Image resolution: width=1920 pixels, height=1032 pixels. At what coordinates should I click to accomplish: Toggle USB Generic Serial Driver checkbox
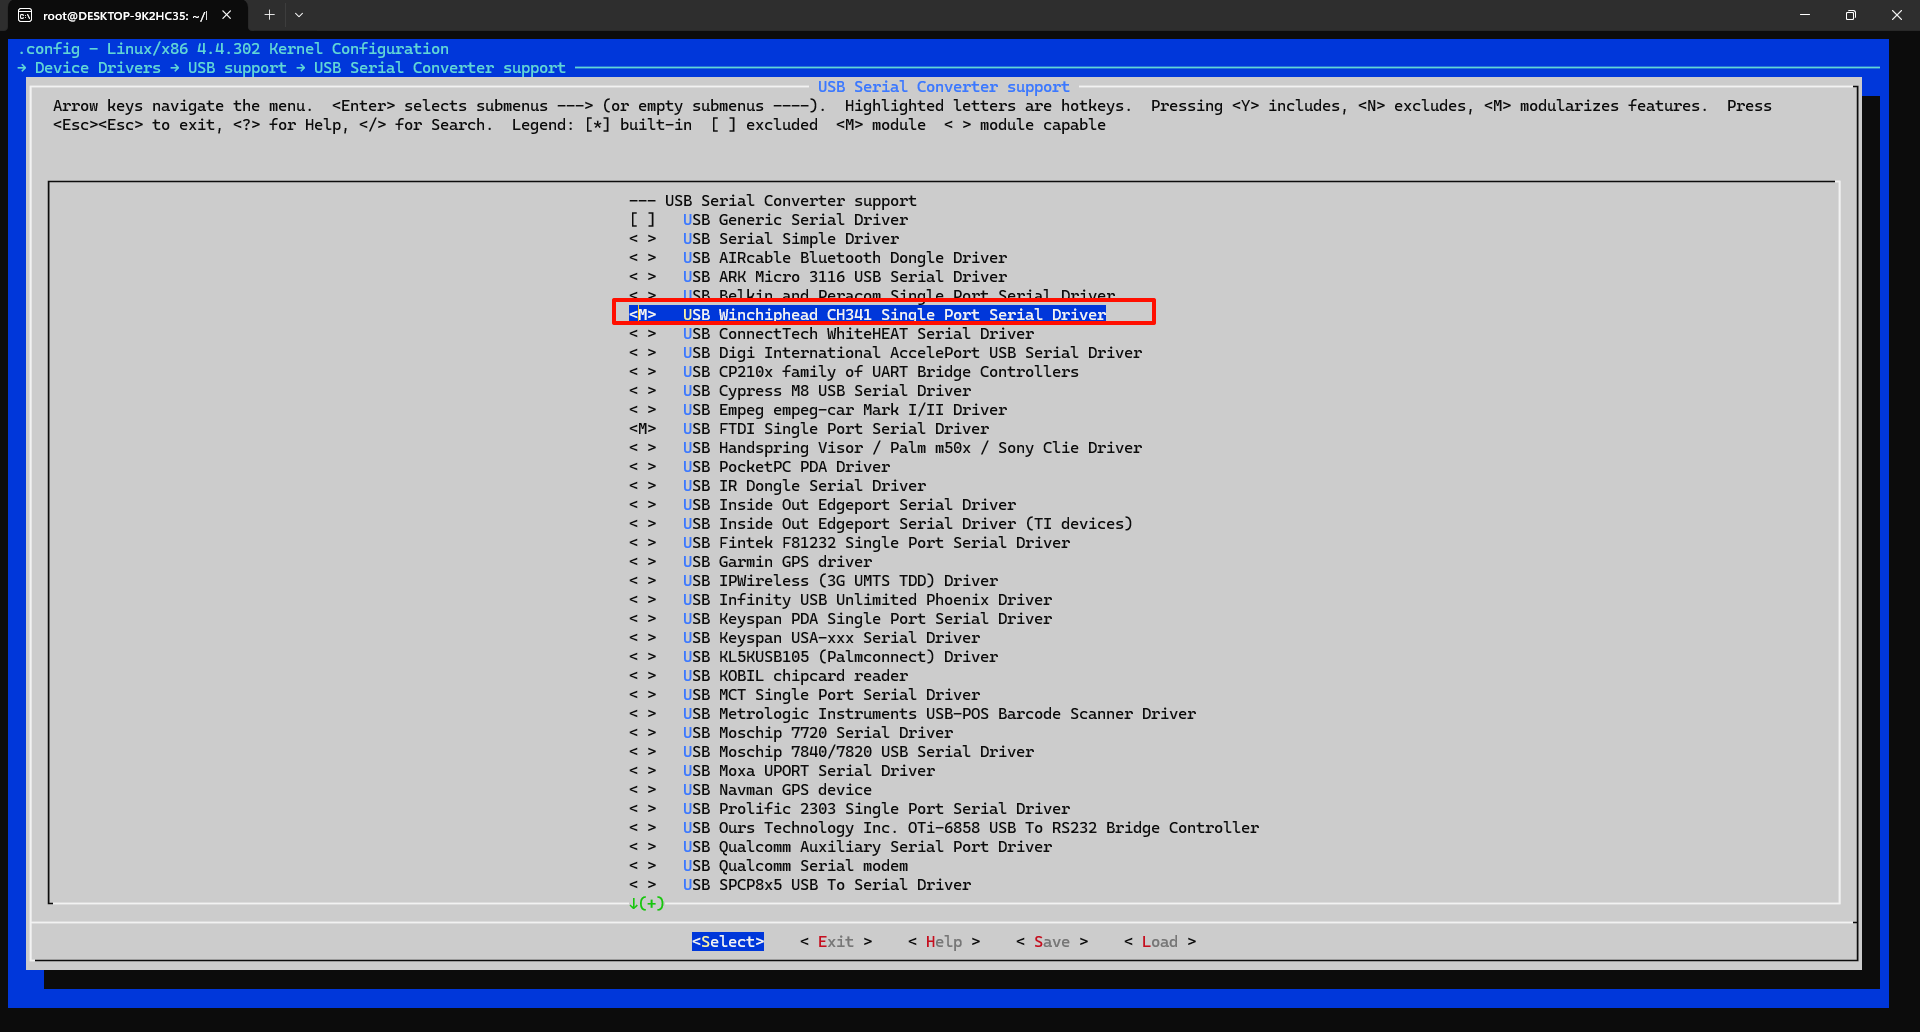(642, 220)
